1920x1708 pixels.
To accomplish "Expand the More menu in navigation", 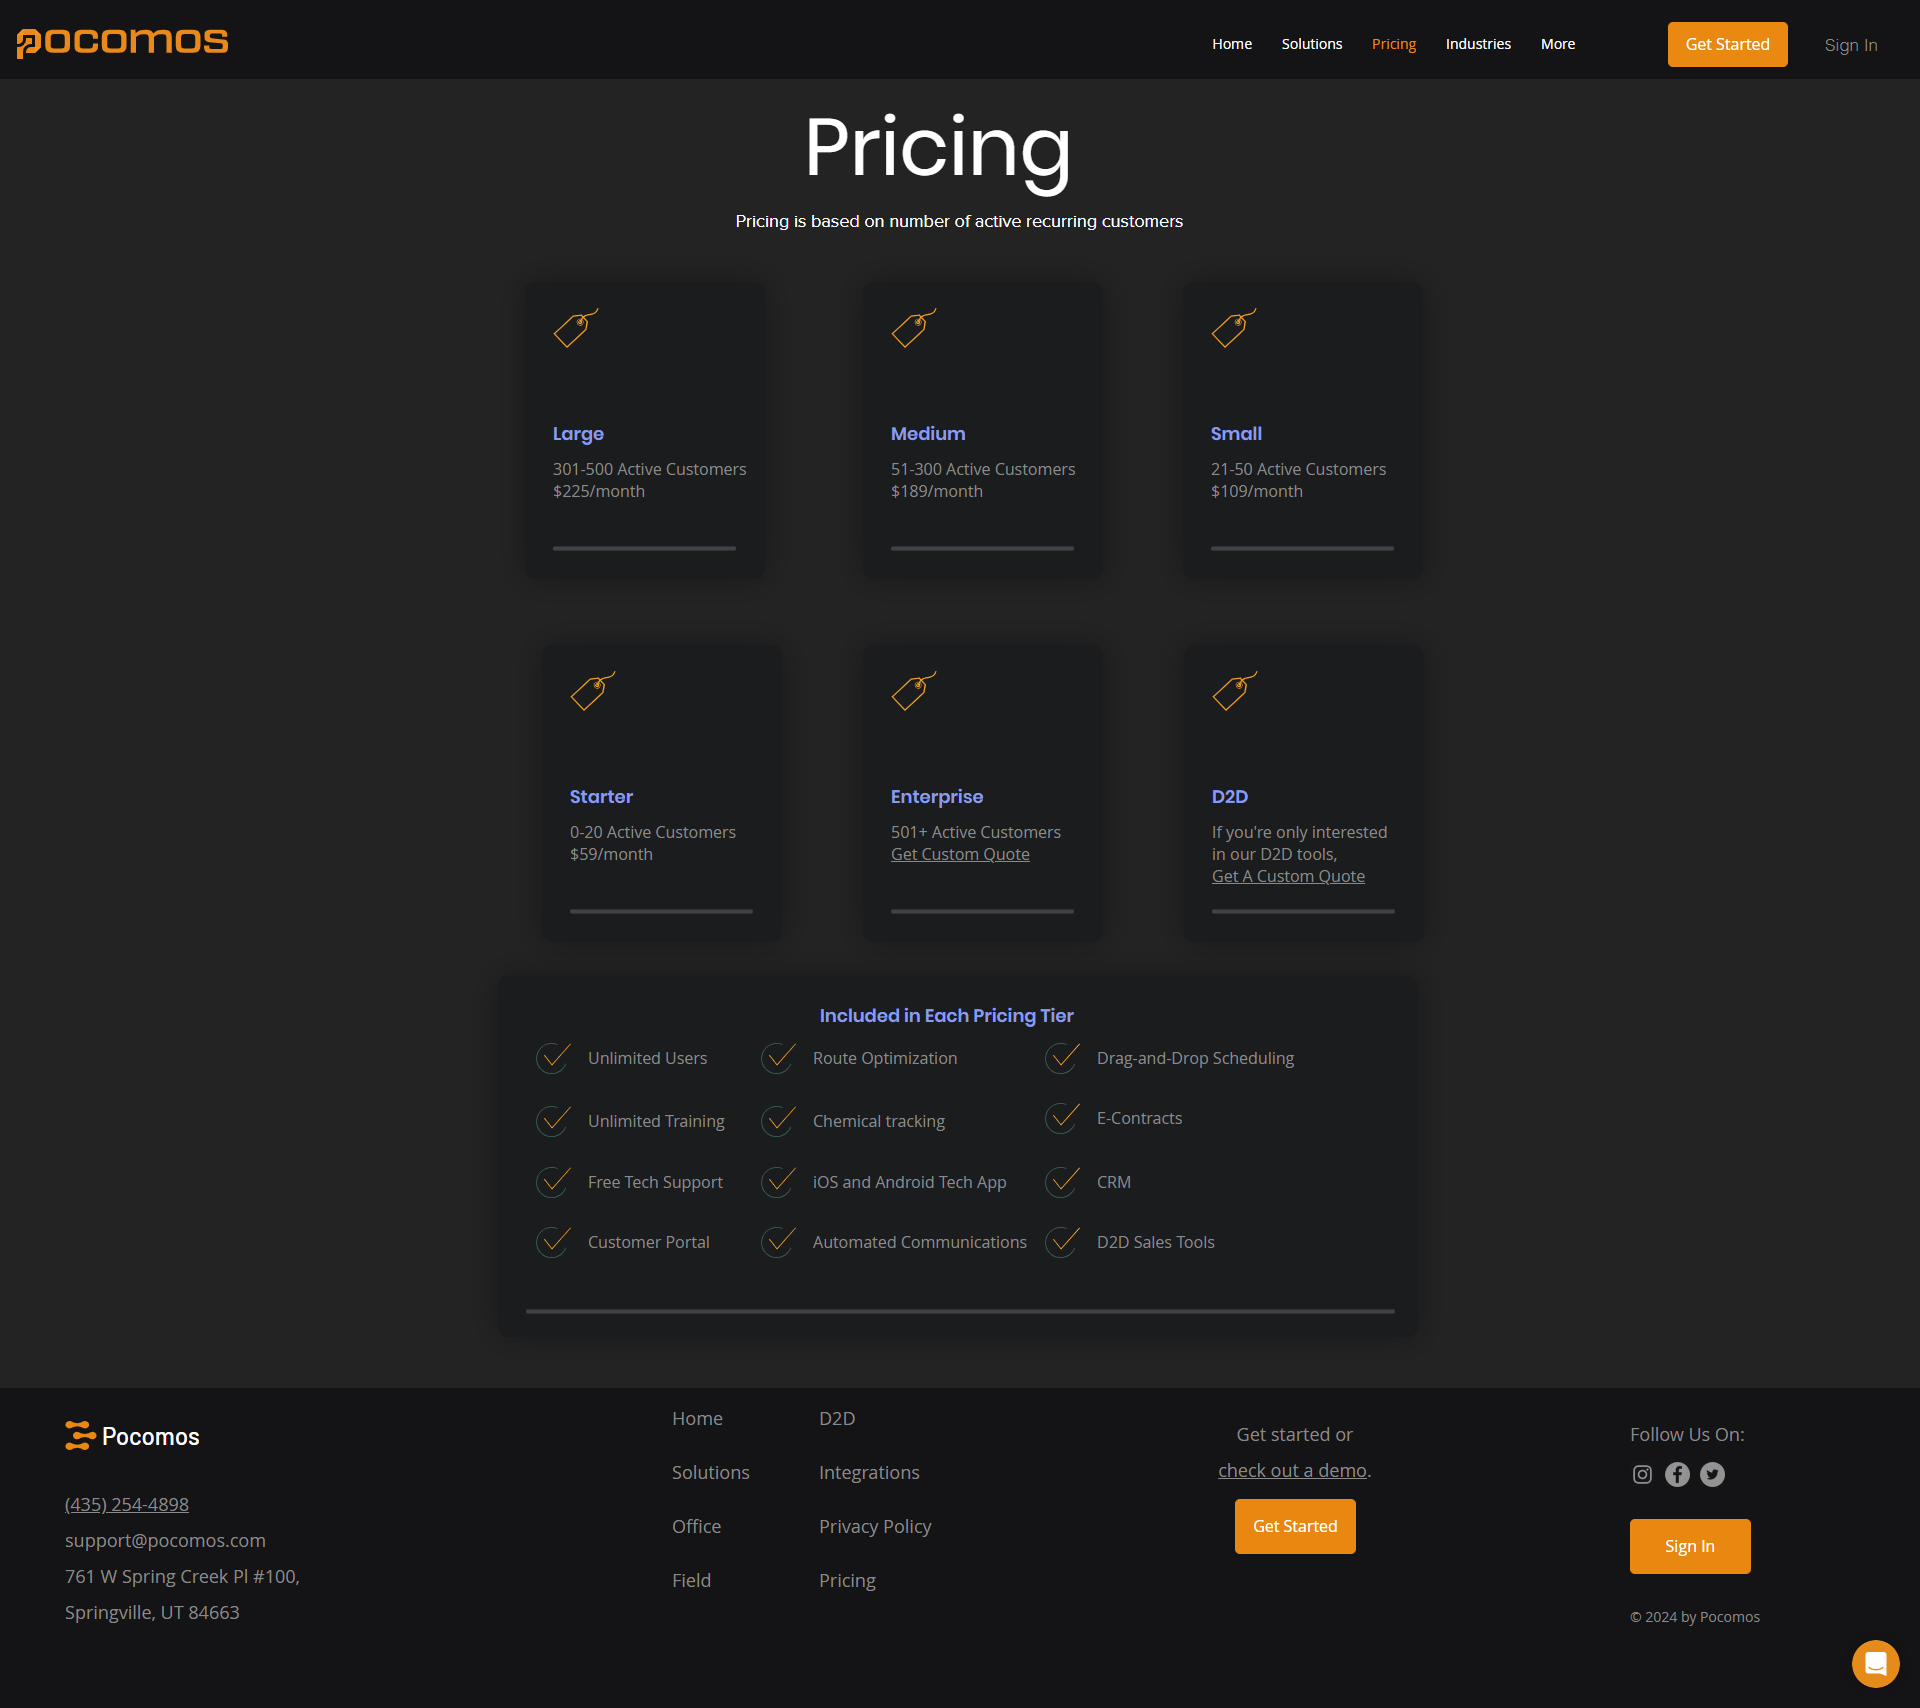I will [x=1557, y=44].
